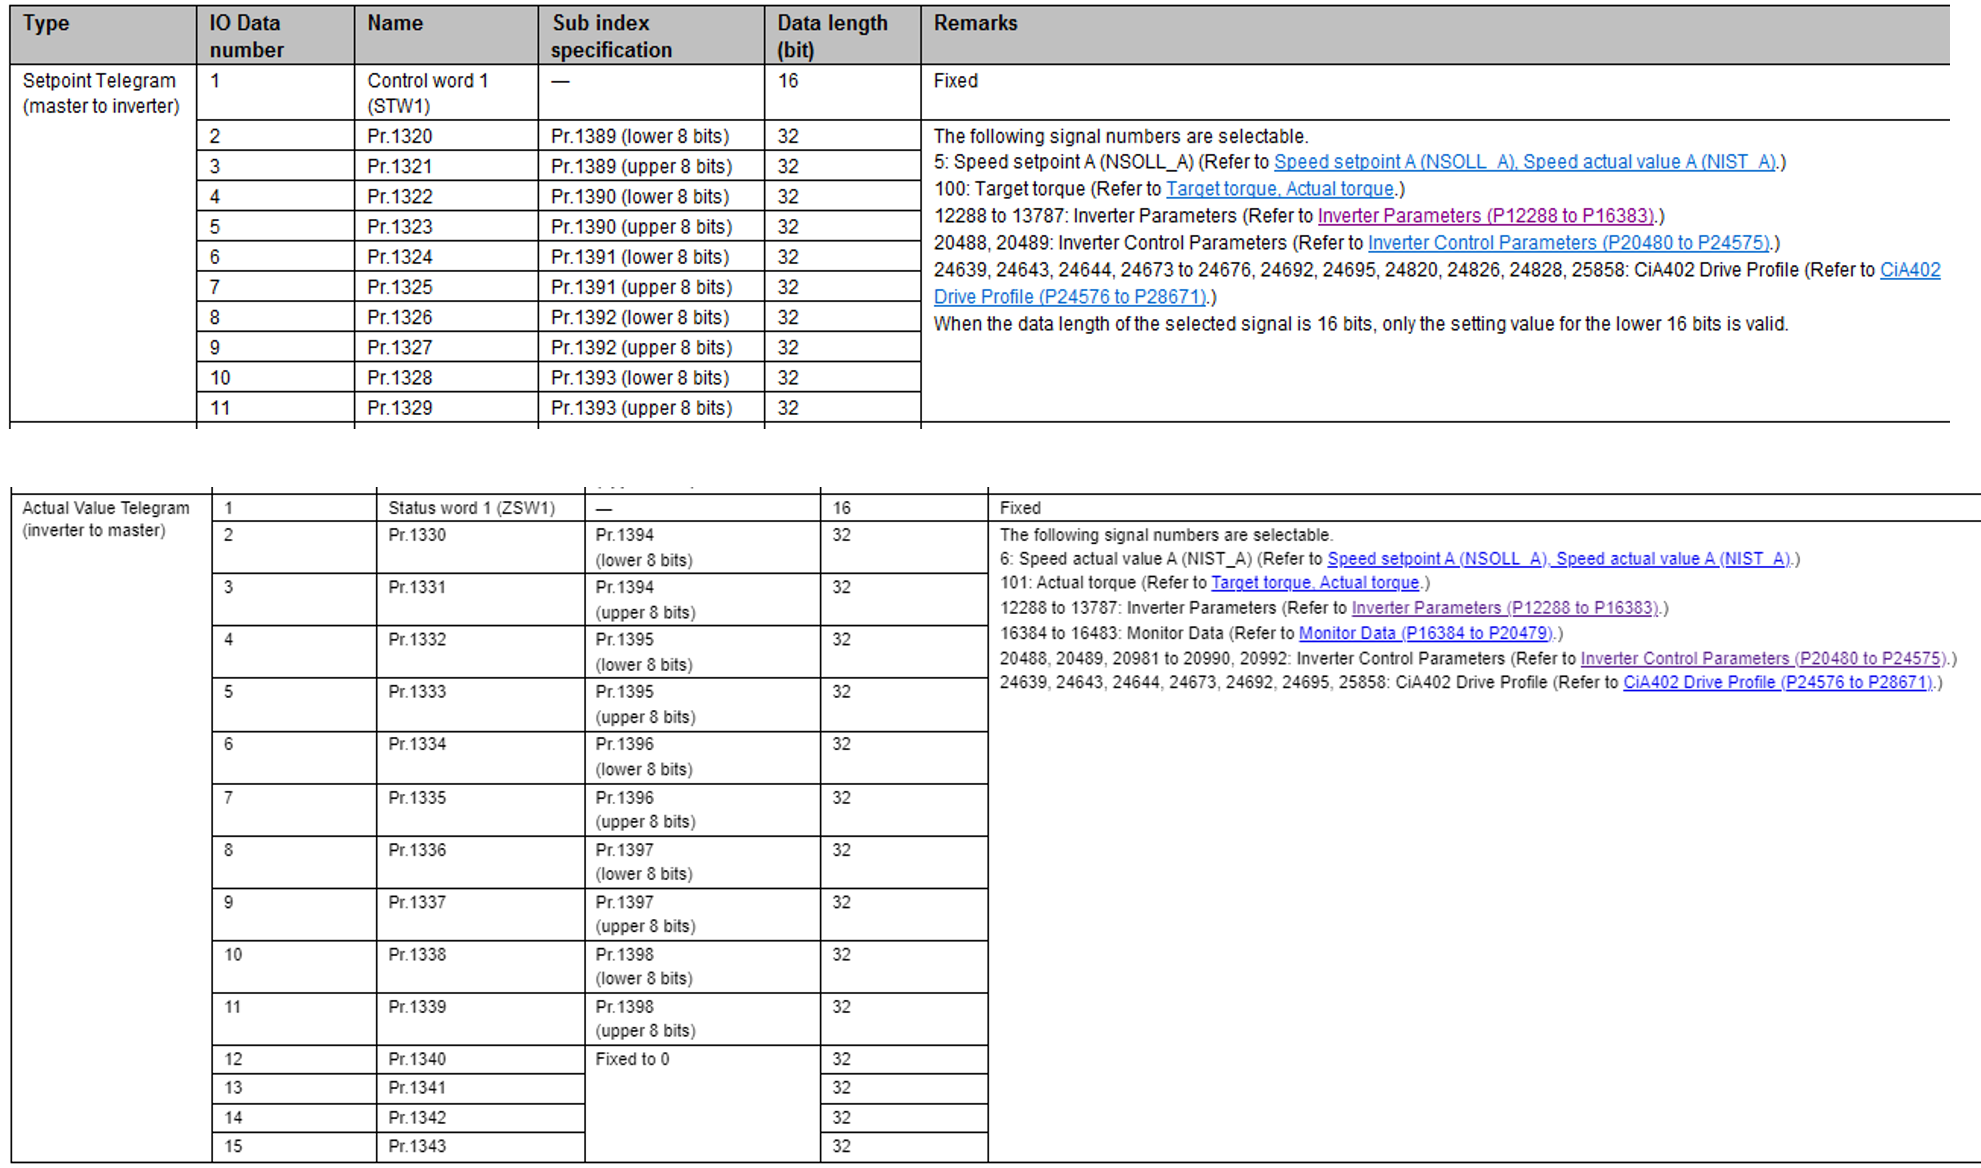Select the Pr.1335 name cell

pyautogui.click(x=480, y=810)
